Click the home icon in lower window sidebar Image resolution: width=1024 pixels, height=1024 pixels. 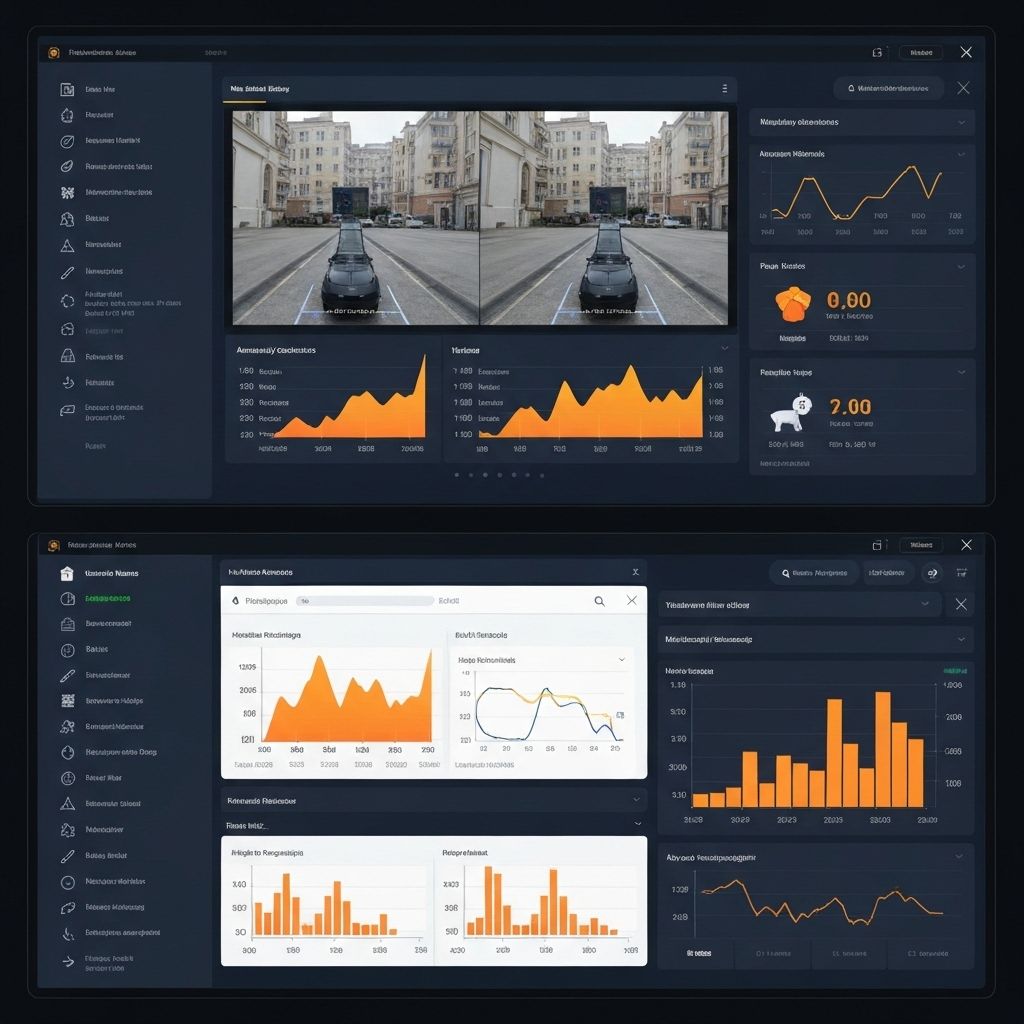pos(67,573)
